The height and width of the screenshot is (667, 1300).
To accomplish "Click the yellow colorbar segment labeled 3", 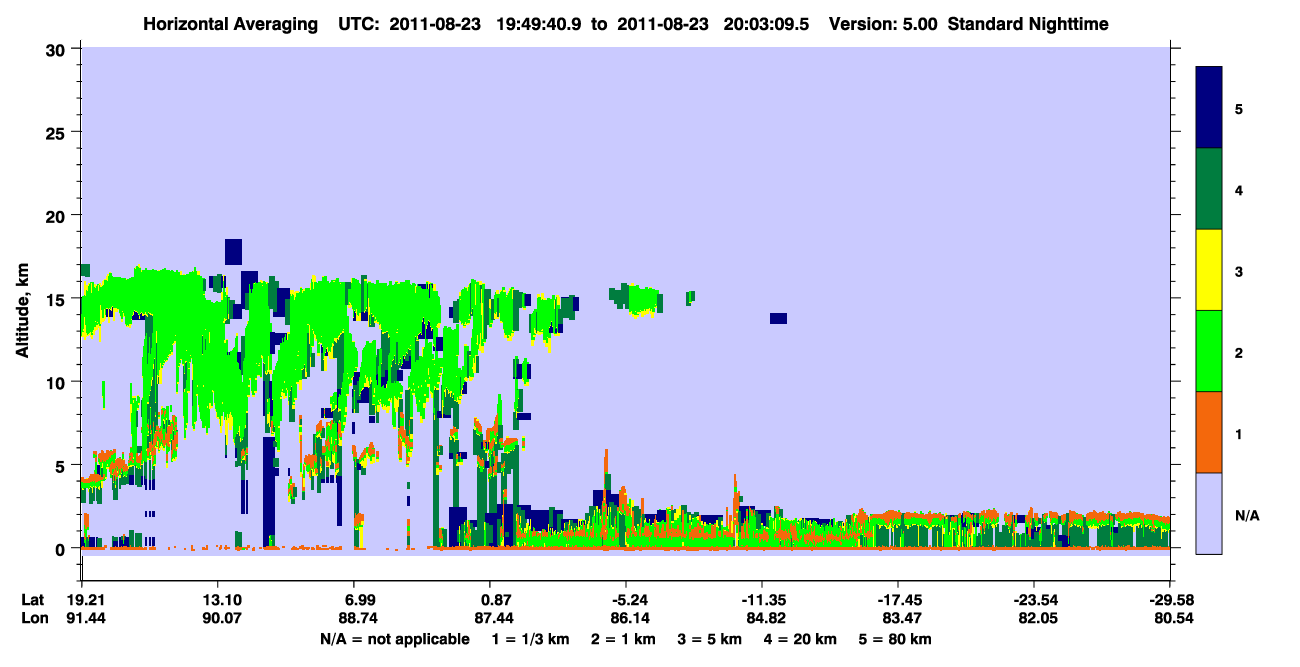I will (1209, 270).
